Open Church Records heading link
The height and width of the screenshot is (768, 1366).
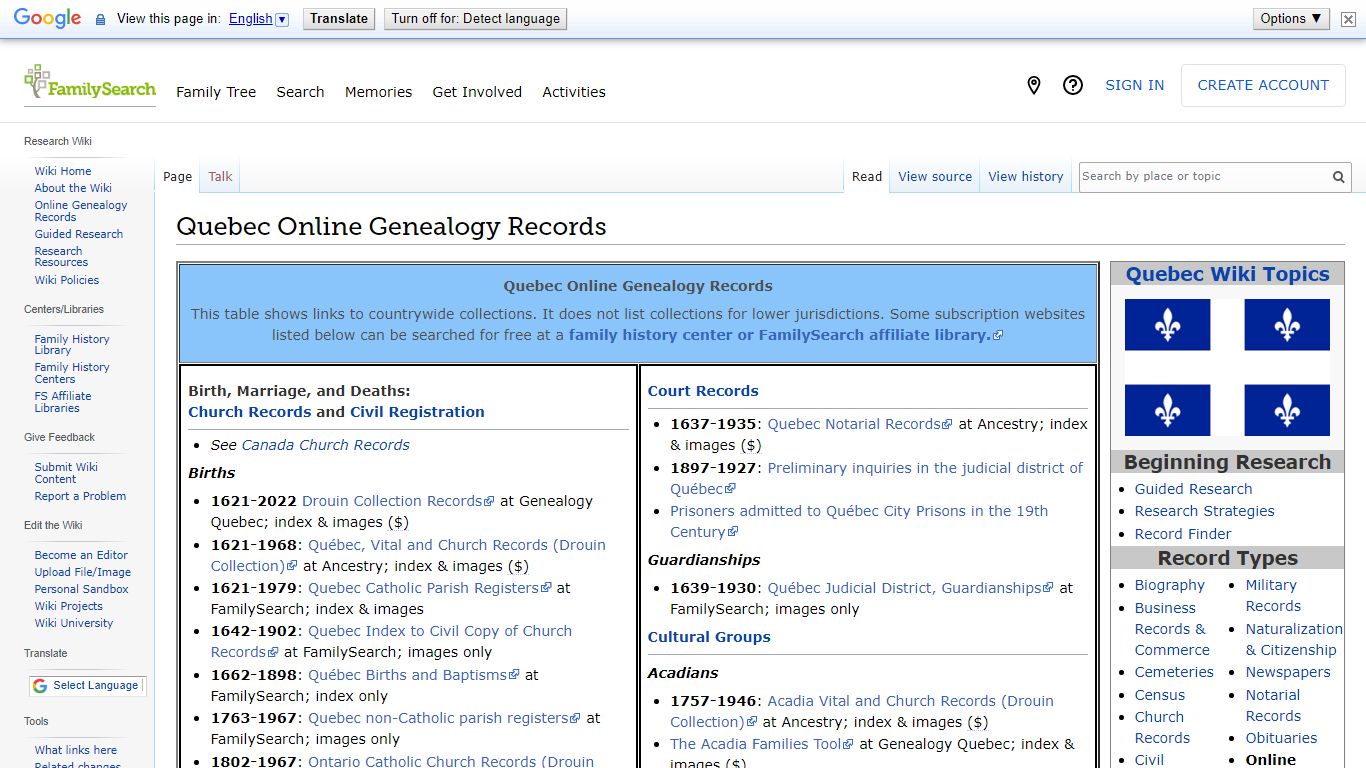point(250,412)
